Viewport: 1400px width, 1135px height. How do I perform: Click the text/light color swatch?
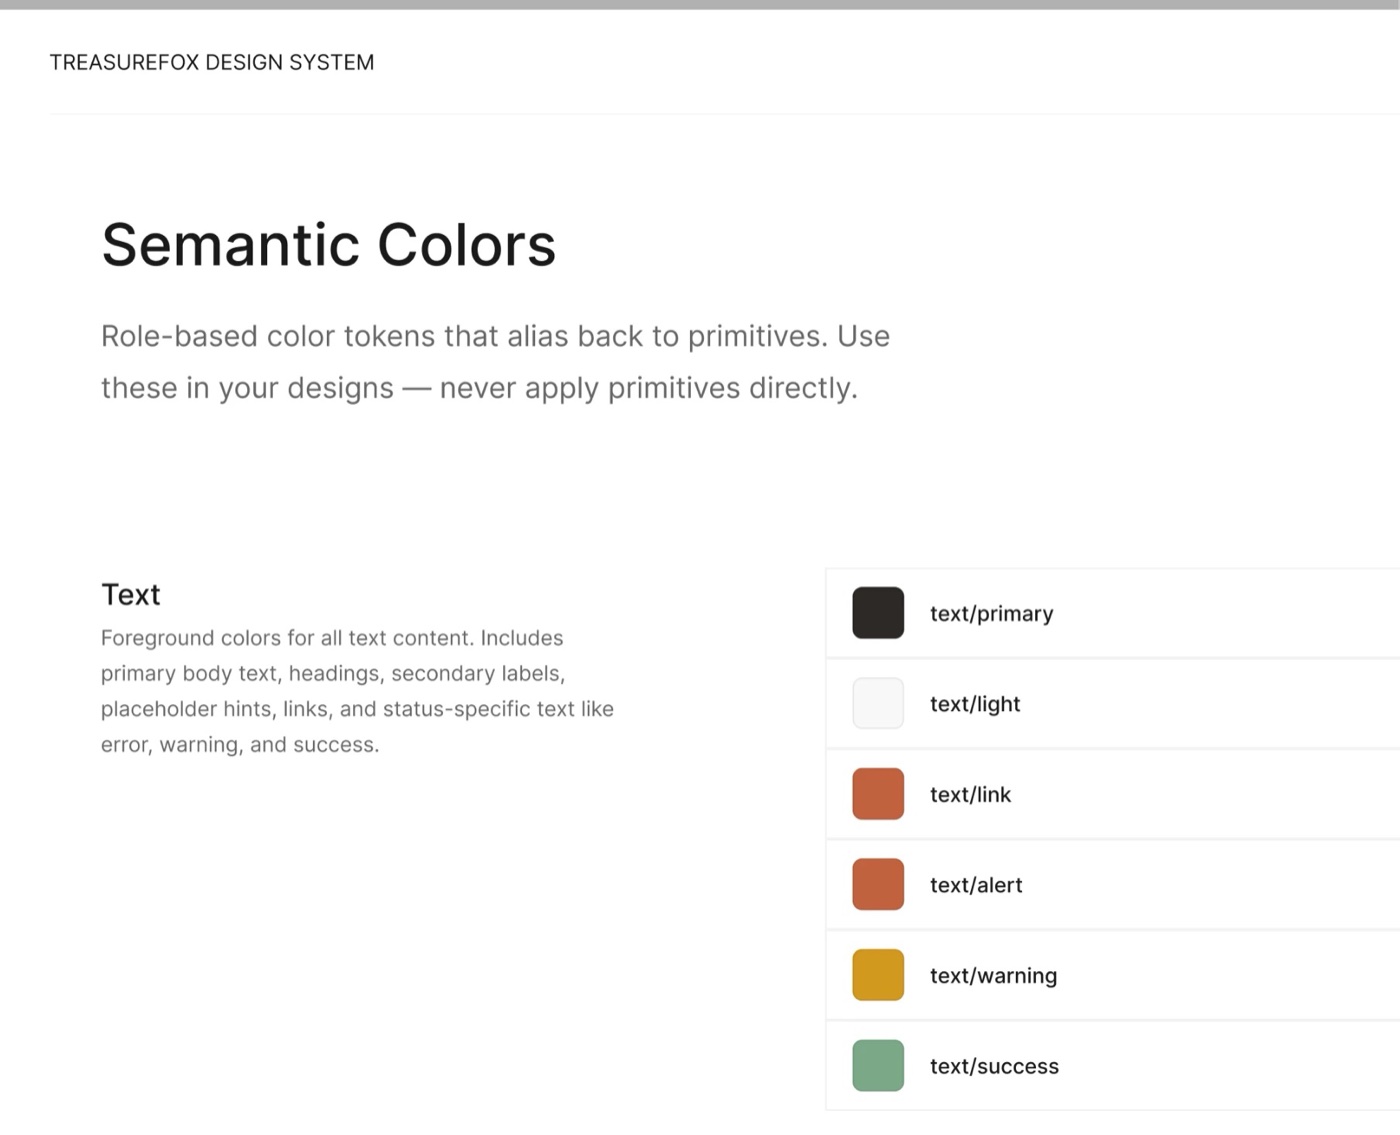point(878,703)
